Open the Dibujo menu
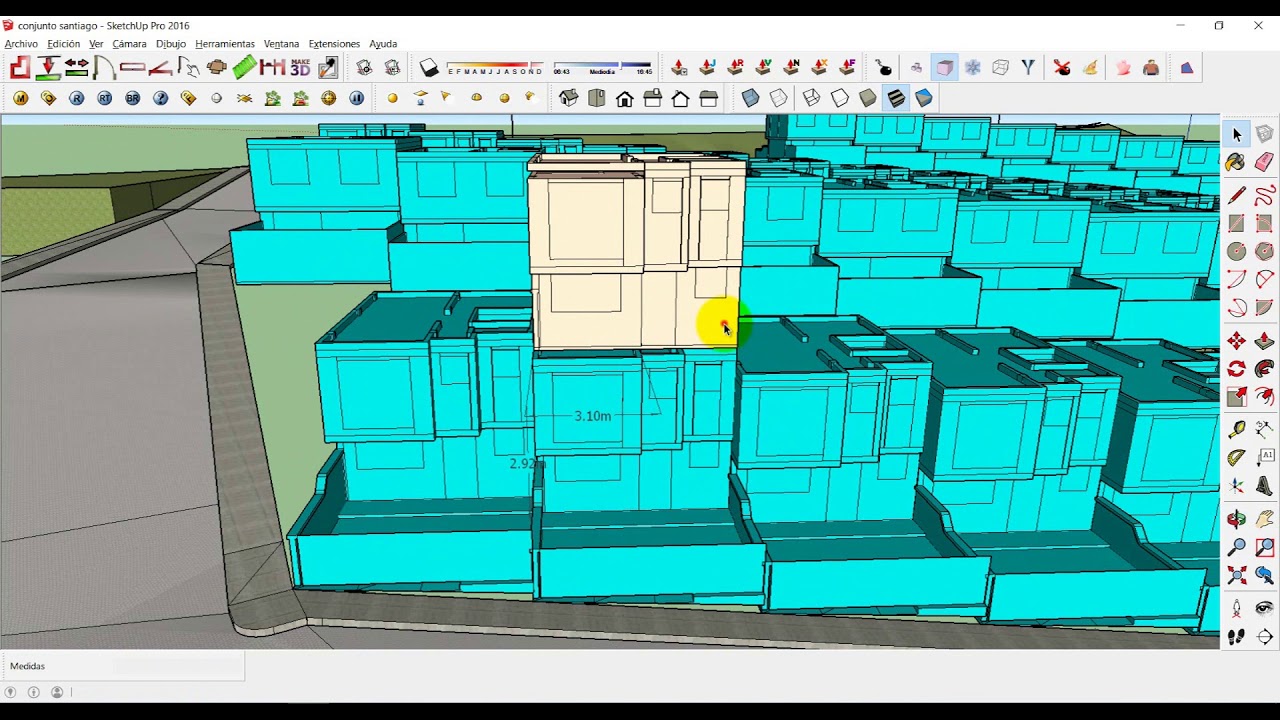Screen dimensions: 1280x720 click(171, 44)
